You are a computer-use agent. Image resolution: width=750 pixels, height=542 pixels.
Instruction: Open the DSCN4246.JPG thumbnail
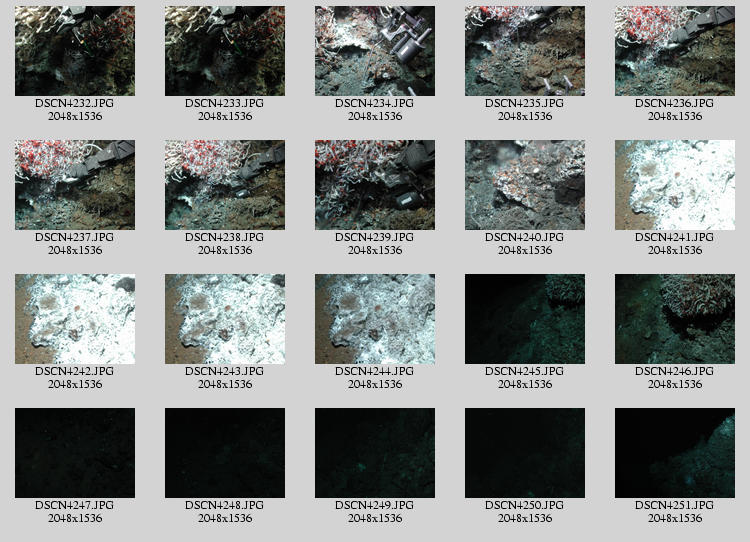coord(675,319)
